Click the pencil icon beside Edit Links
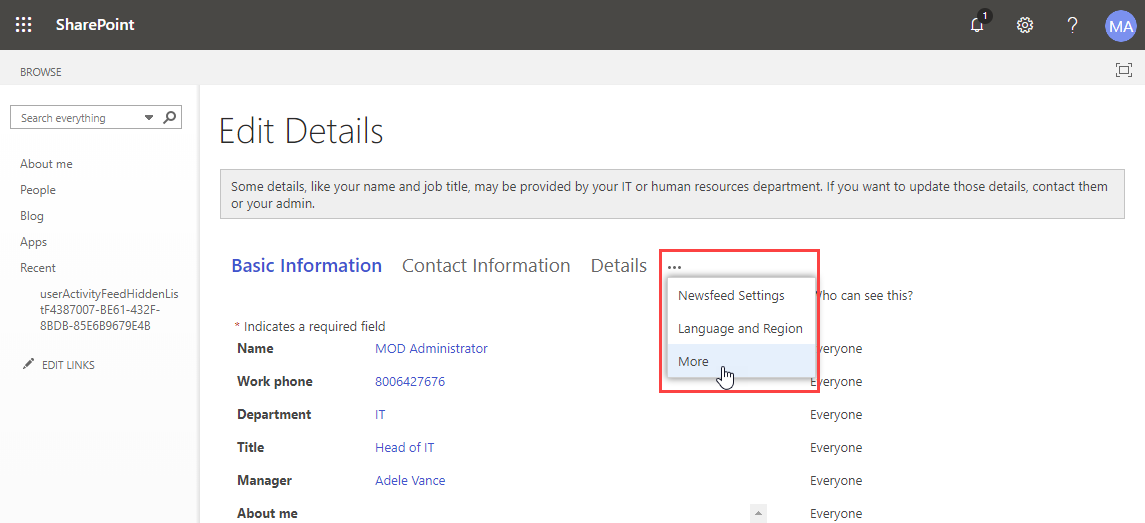 tap(28, 365)
